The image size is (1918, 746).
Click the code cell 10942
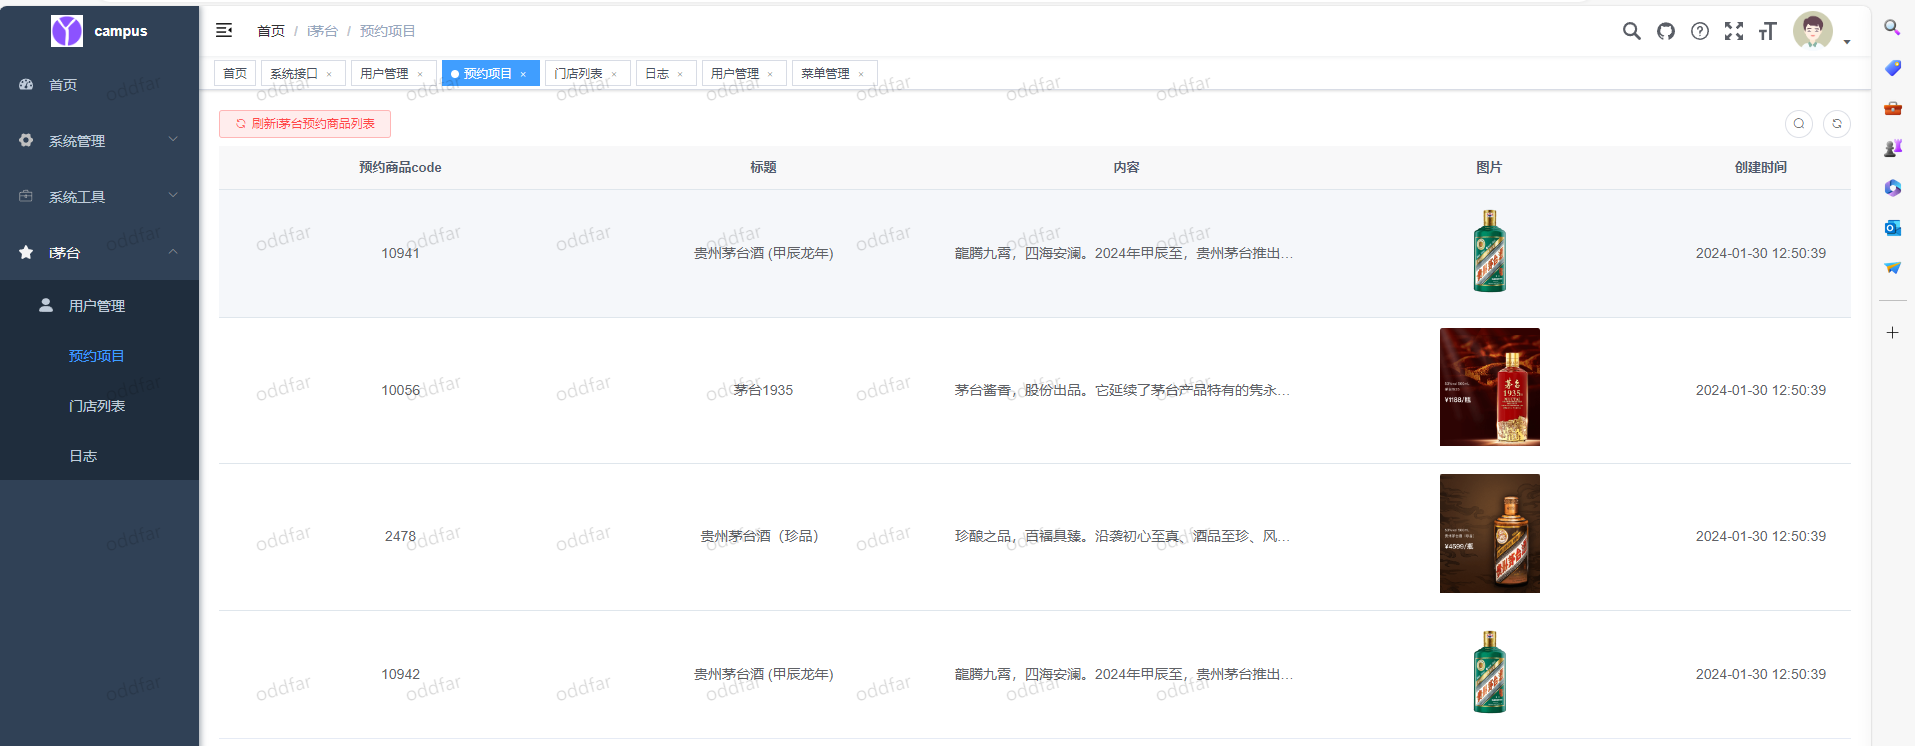[x=400, y=674]
